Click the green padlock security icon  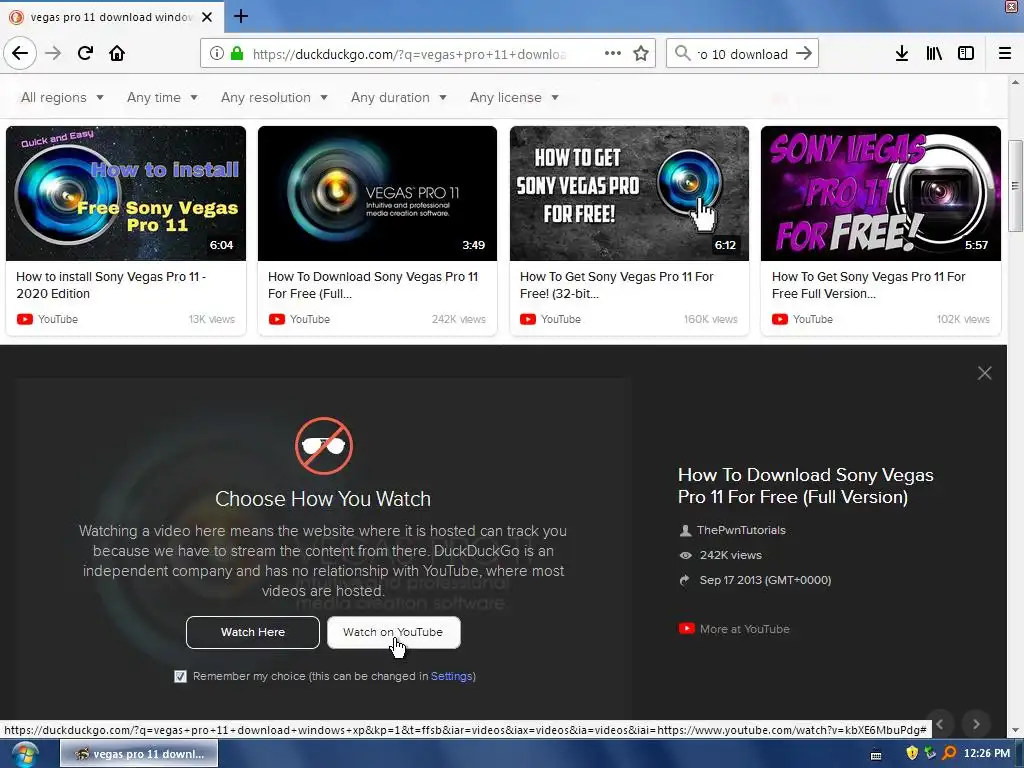click(x=237, y=54)
